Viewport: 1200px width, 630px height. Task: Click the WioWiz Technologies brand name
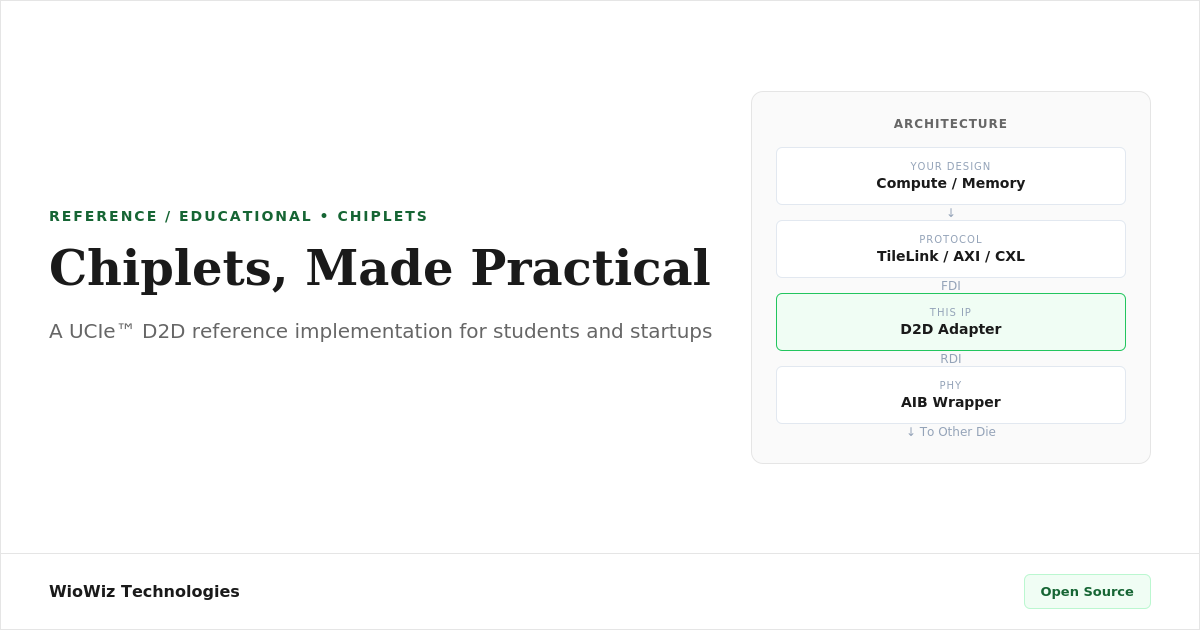[144, 591]
